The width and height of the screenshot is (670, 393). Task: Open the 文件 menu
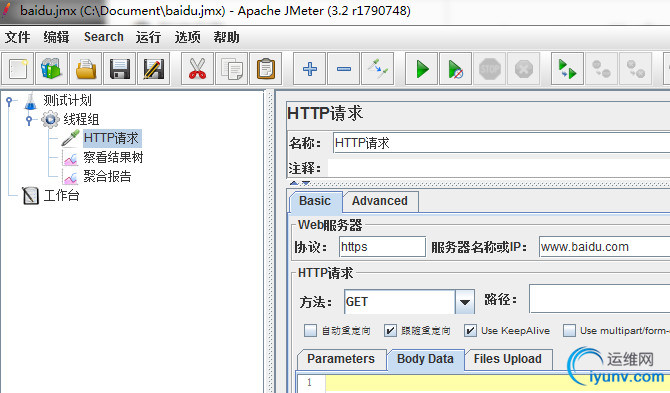(x=18, y=37)
